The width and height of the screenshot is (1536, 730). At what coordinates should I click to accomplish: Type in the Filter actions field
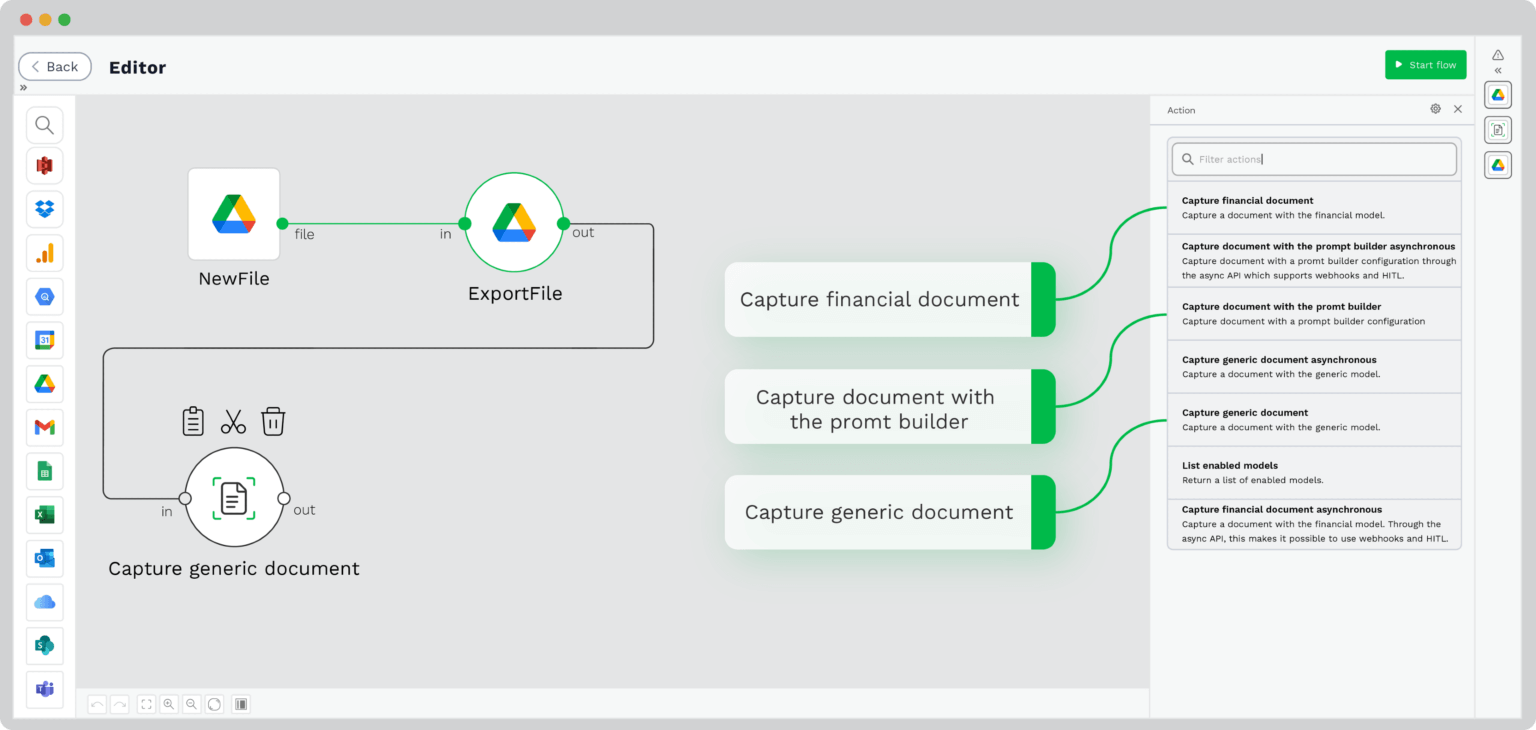click(x=1313, y=158)
